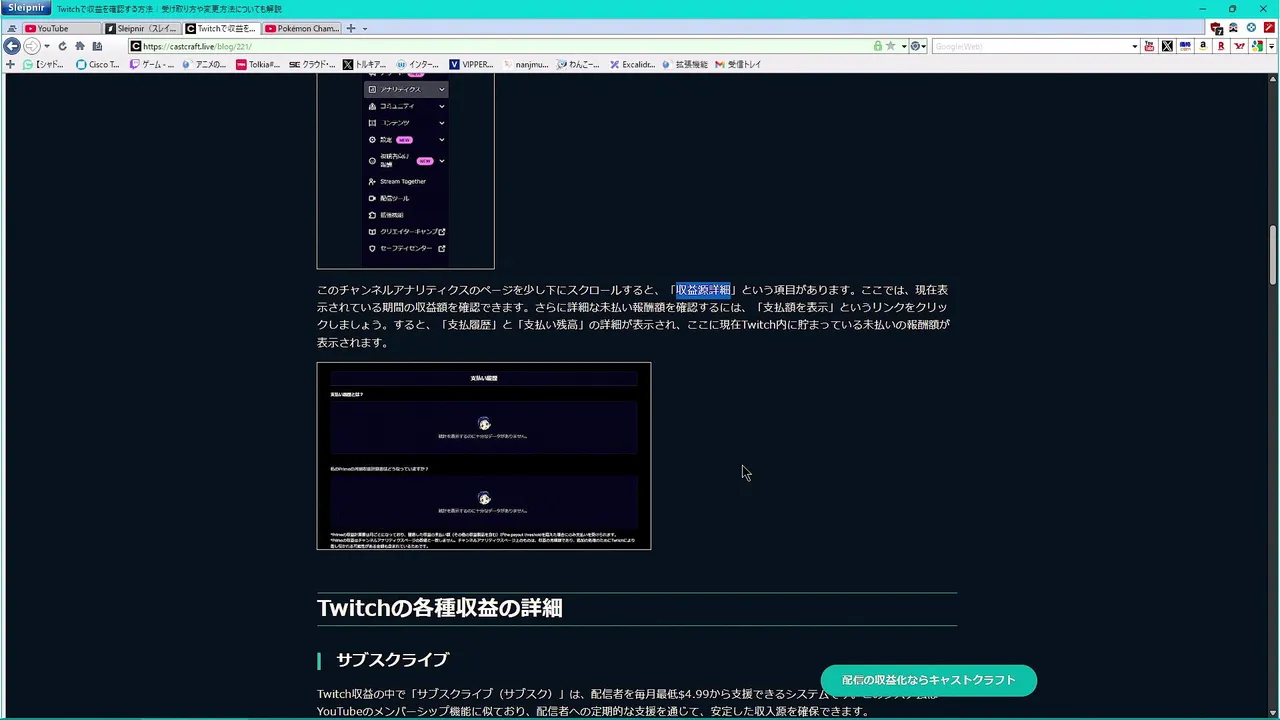Search with the Kakaku.com search engine icon
The image size is (1280, 720).
(x=1185, y=46)
